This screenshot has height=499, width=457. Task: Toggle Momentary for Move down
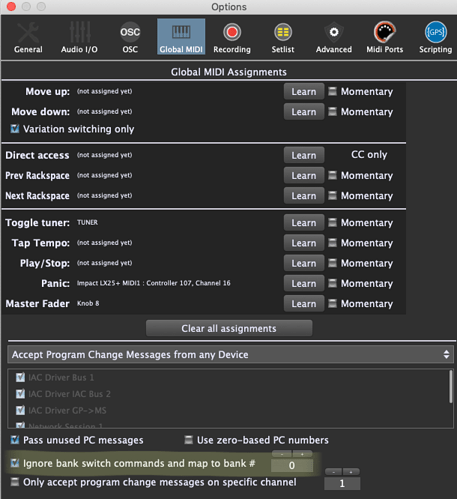(332, 111)
